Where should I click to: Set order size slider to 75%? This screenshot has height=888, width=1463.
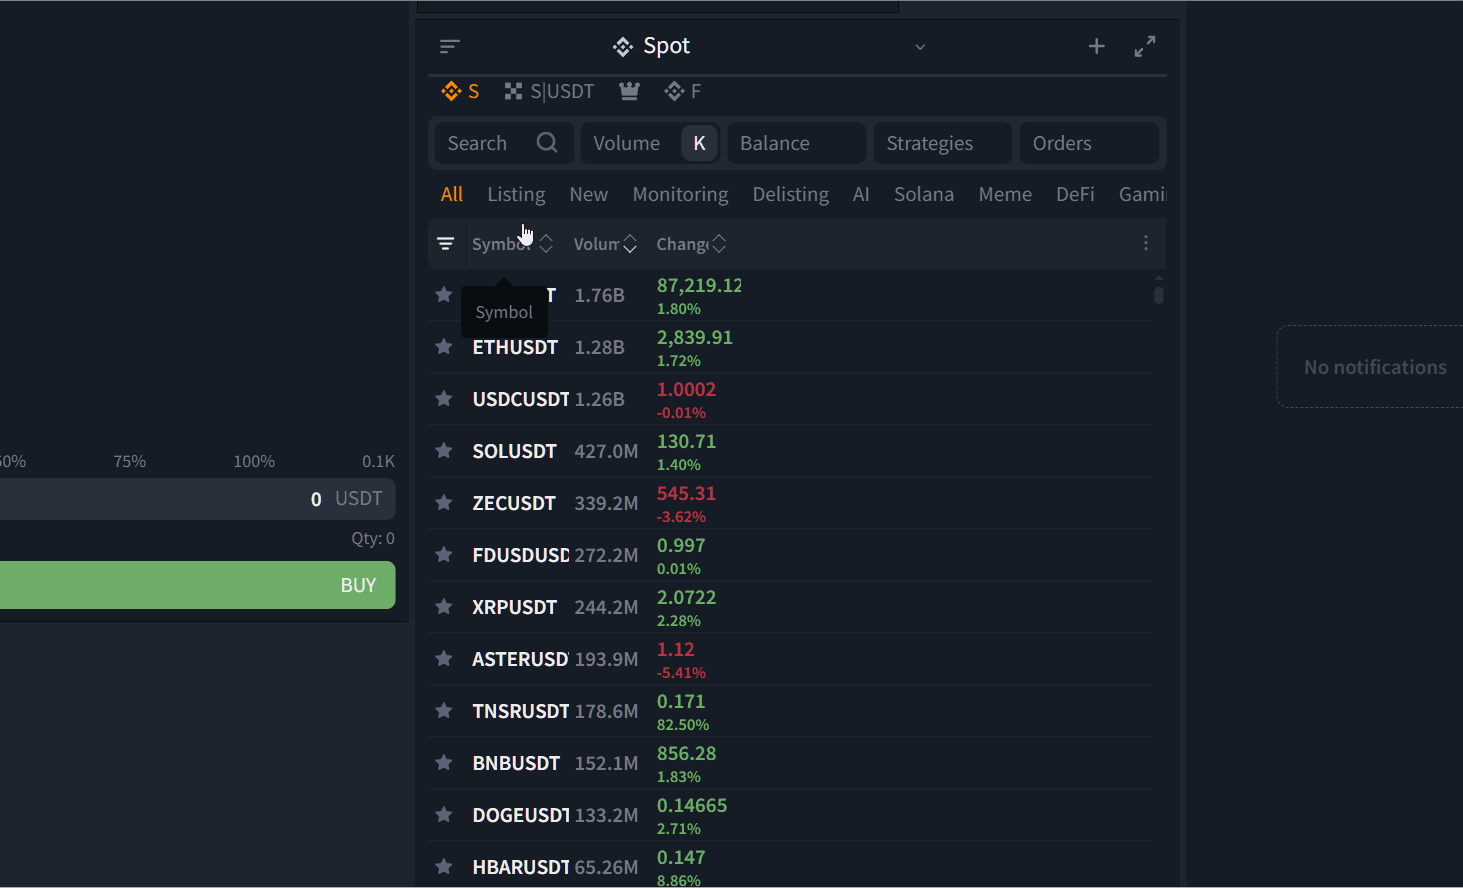pos(130,461)
